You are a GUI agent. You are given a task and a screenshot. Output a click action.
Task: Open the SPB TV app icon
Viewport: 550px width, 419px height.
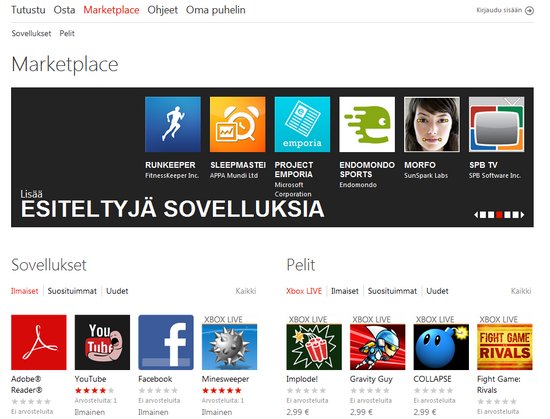(x=497, y=124)
